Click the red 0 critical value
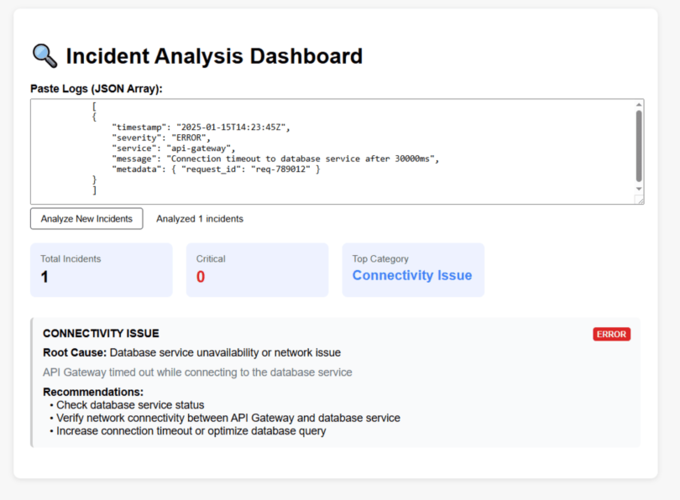Image resolution: width=680 pixels, height=500 pixels. click(200, 277)
